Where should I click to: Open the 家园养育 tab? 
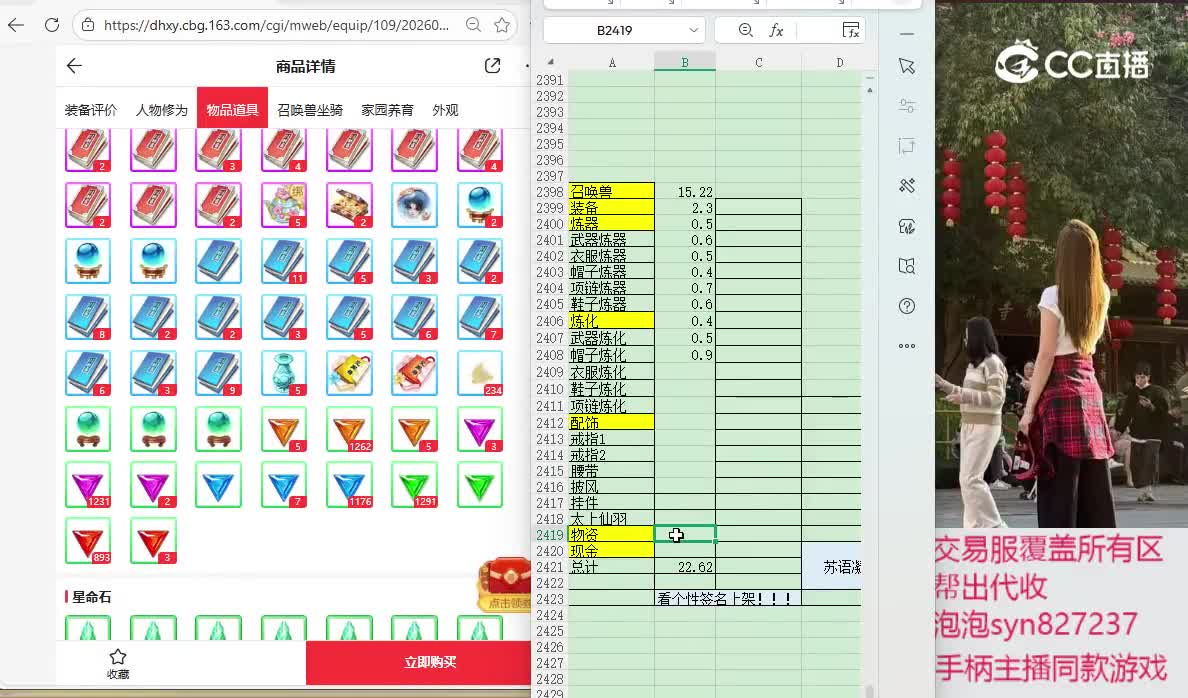[x=387, y=110]
